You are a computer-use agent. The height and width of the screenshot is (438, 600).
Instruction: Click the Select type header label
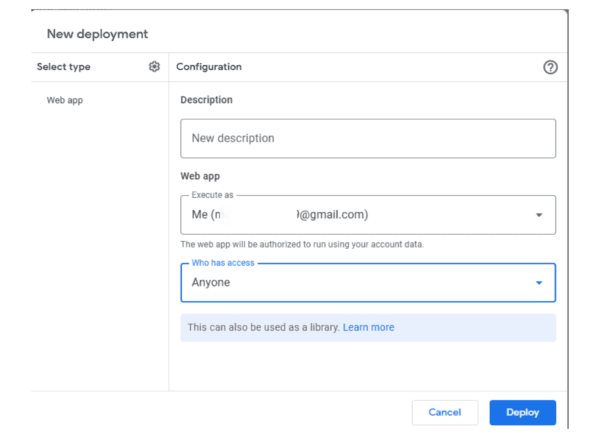pos(63,67)
